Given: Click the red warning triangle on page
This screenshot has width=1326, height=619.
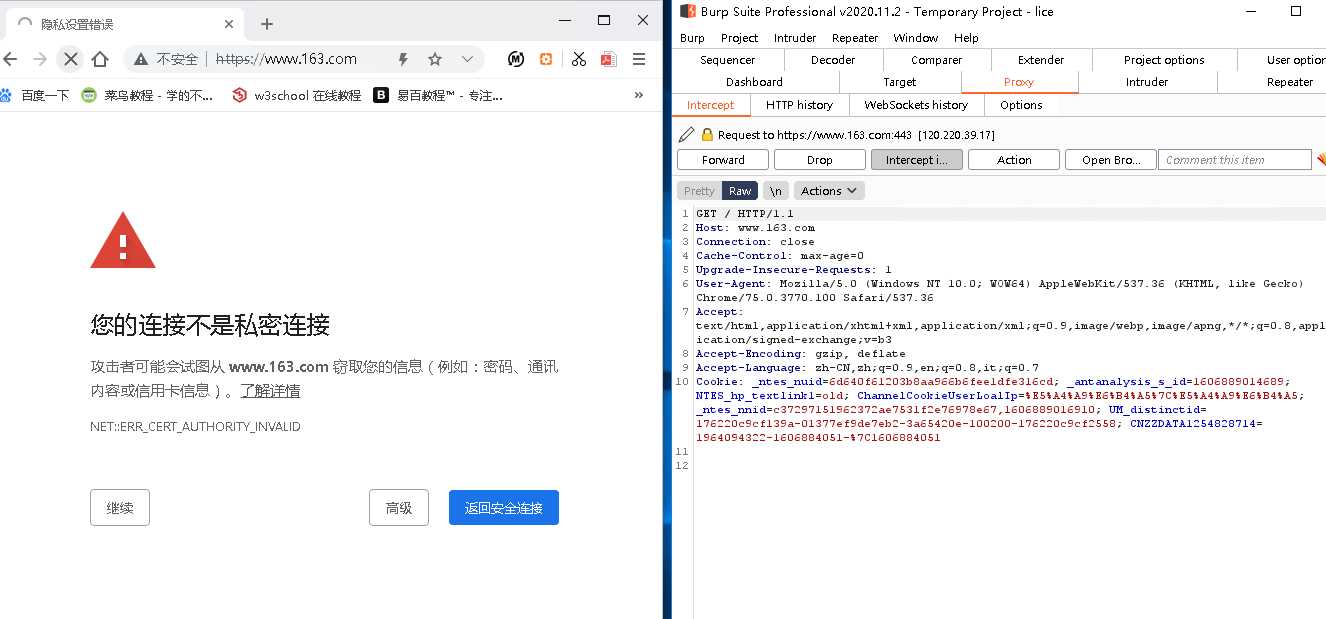Looking at the screenshot, I should coord(123,240).
